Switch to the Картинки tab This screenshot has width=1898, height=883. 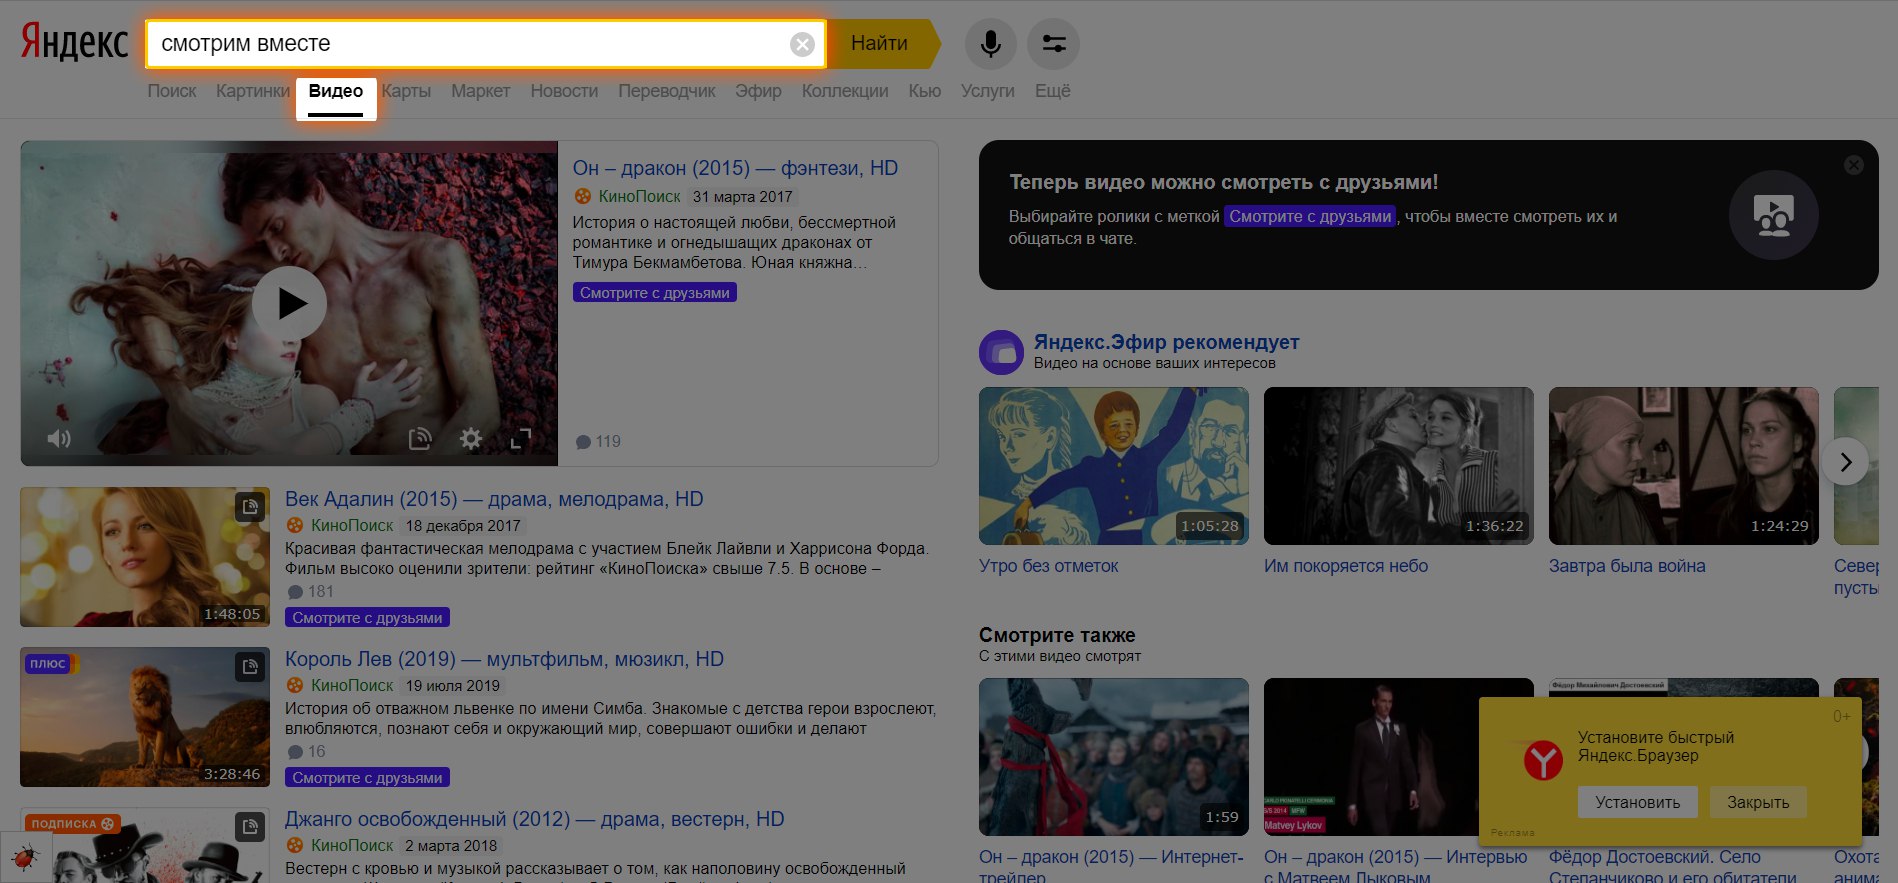pos(253,91)
